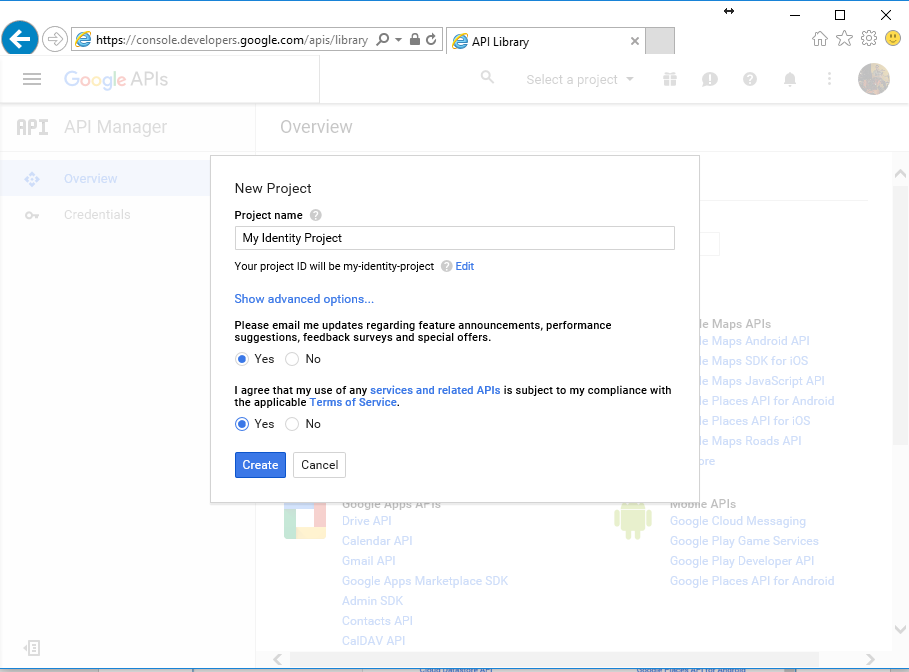This screenshot has width=909, height=672.
Task: Close the API Library tab
Action: (x=635, y=41)
